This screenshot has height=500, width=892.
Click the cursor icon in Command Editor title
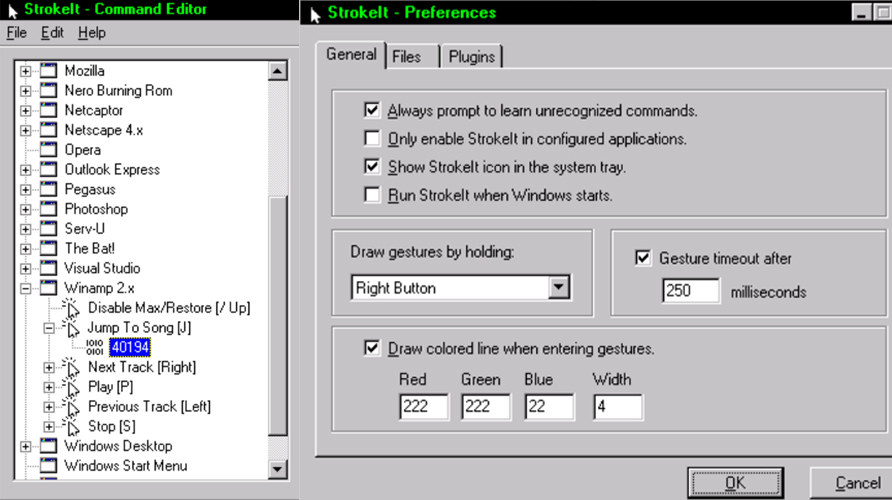pyautogui.click(x=13, y=10)
